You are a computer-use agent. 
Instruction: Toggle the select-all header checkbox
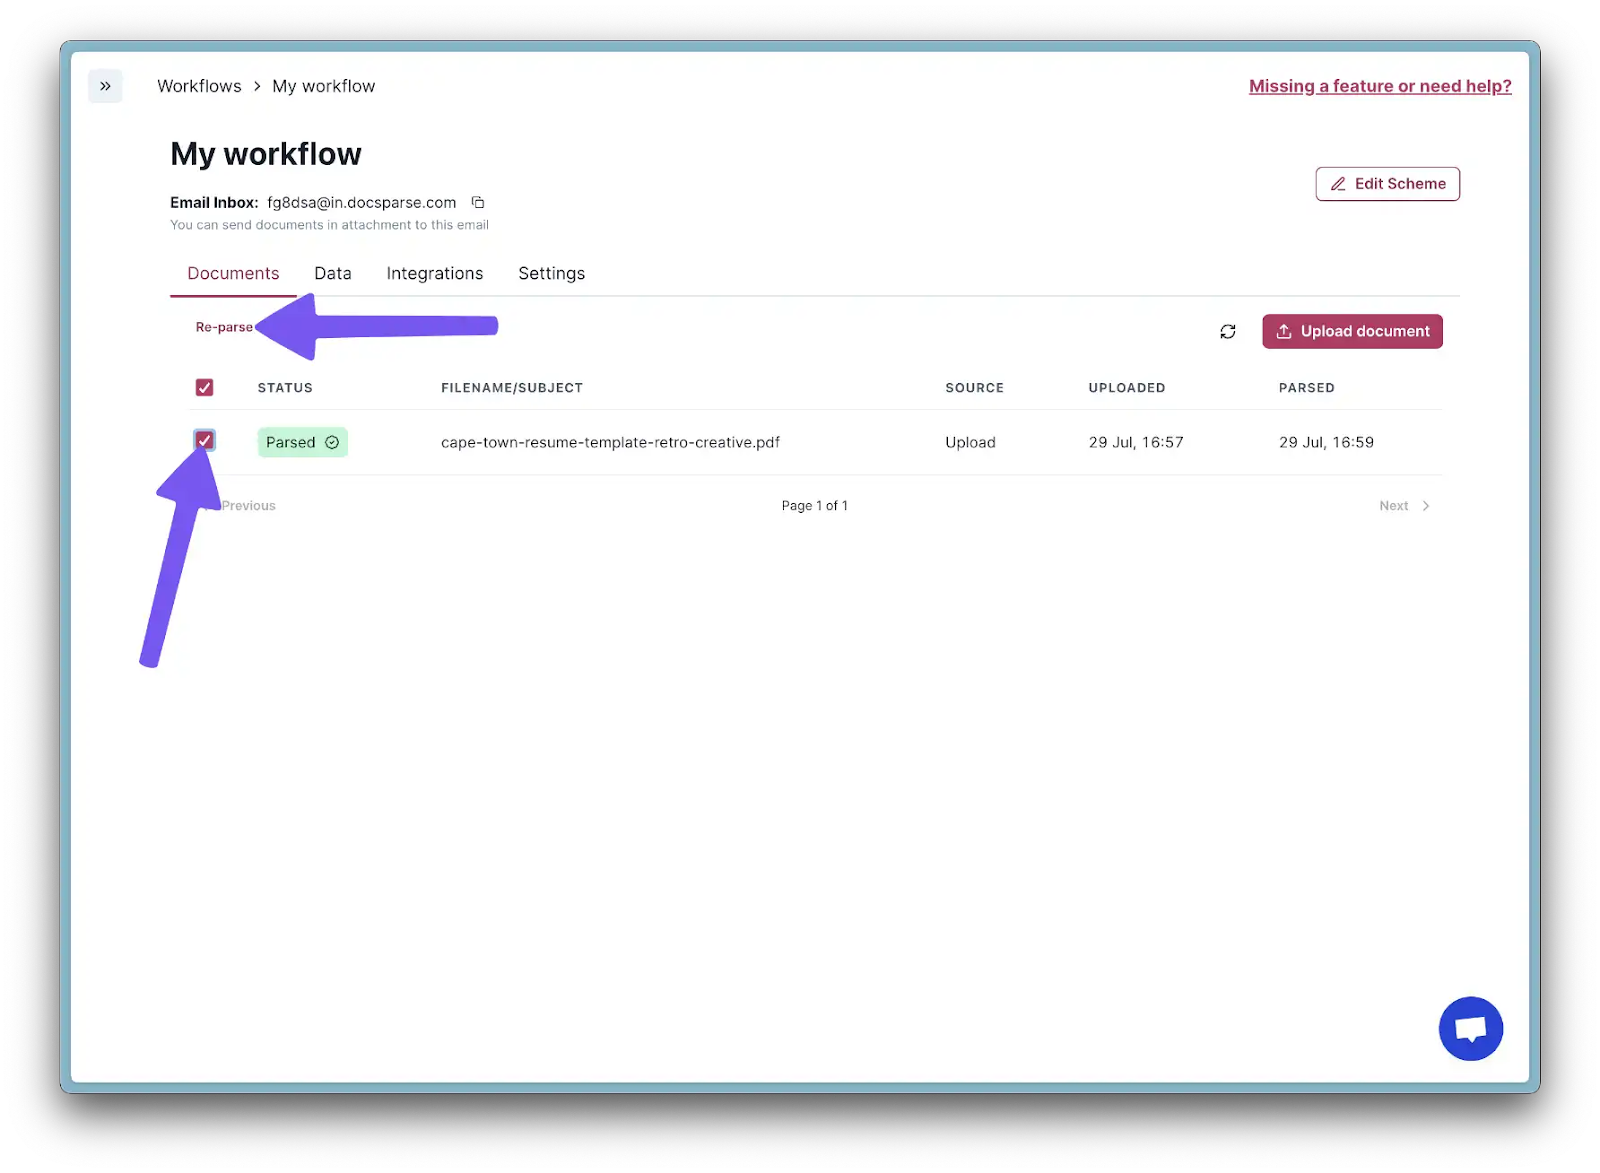[204, 387]
